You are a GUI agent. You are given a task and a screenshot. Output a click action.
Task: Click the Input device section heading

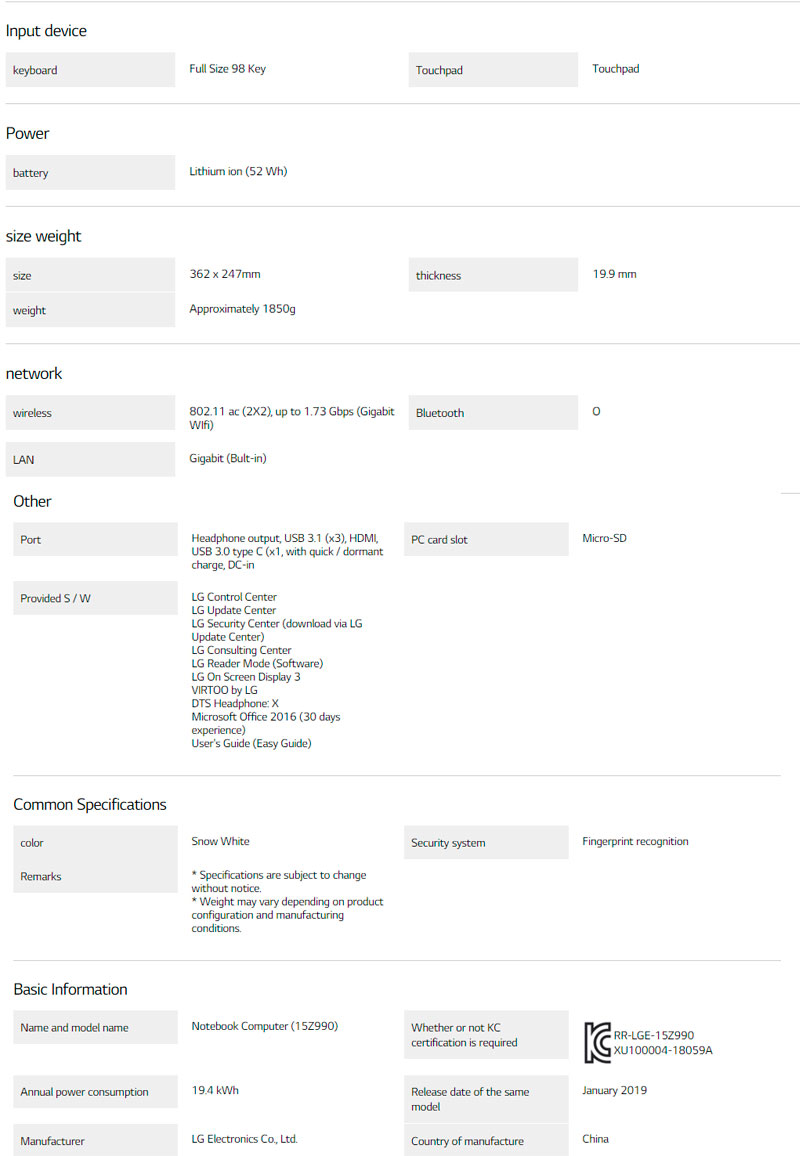pos(46,31)
